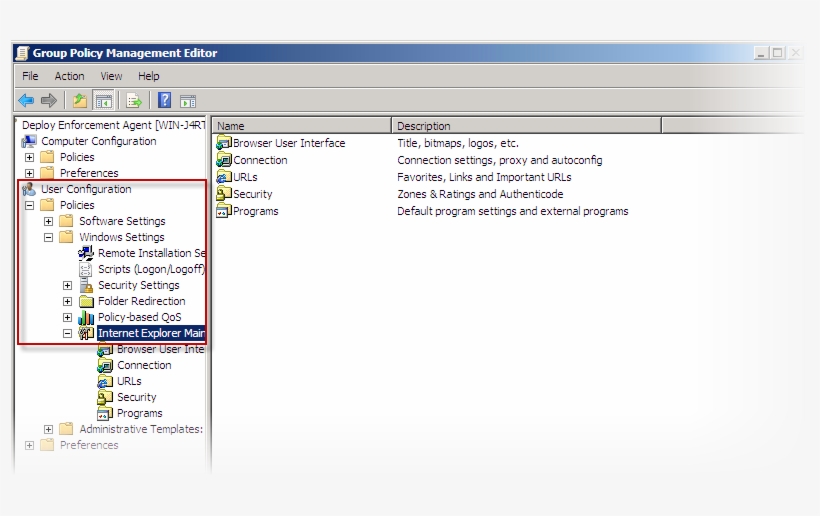
Task: Click 'Zones & Ratings and Authenticode' text
Action: click(x=480, y=194)
